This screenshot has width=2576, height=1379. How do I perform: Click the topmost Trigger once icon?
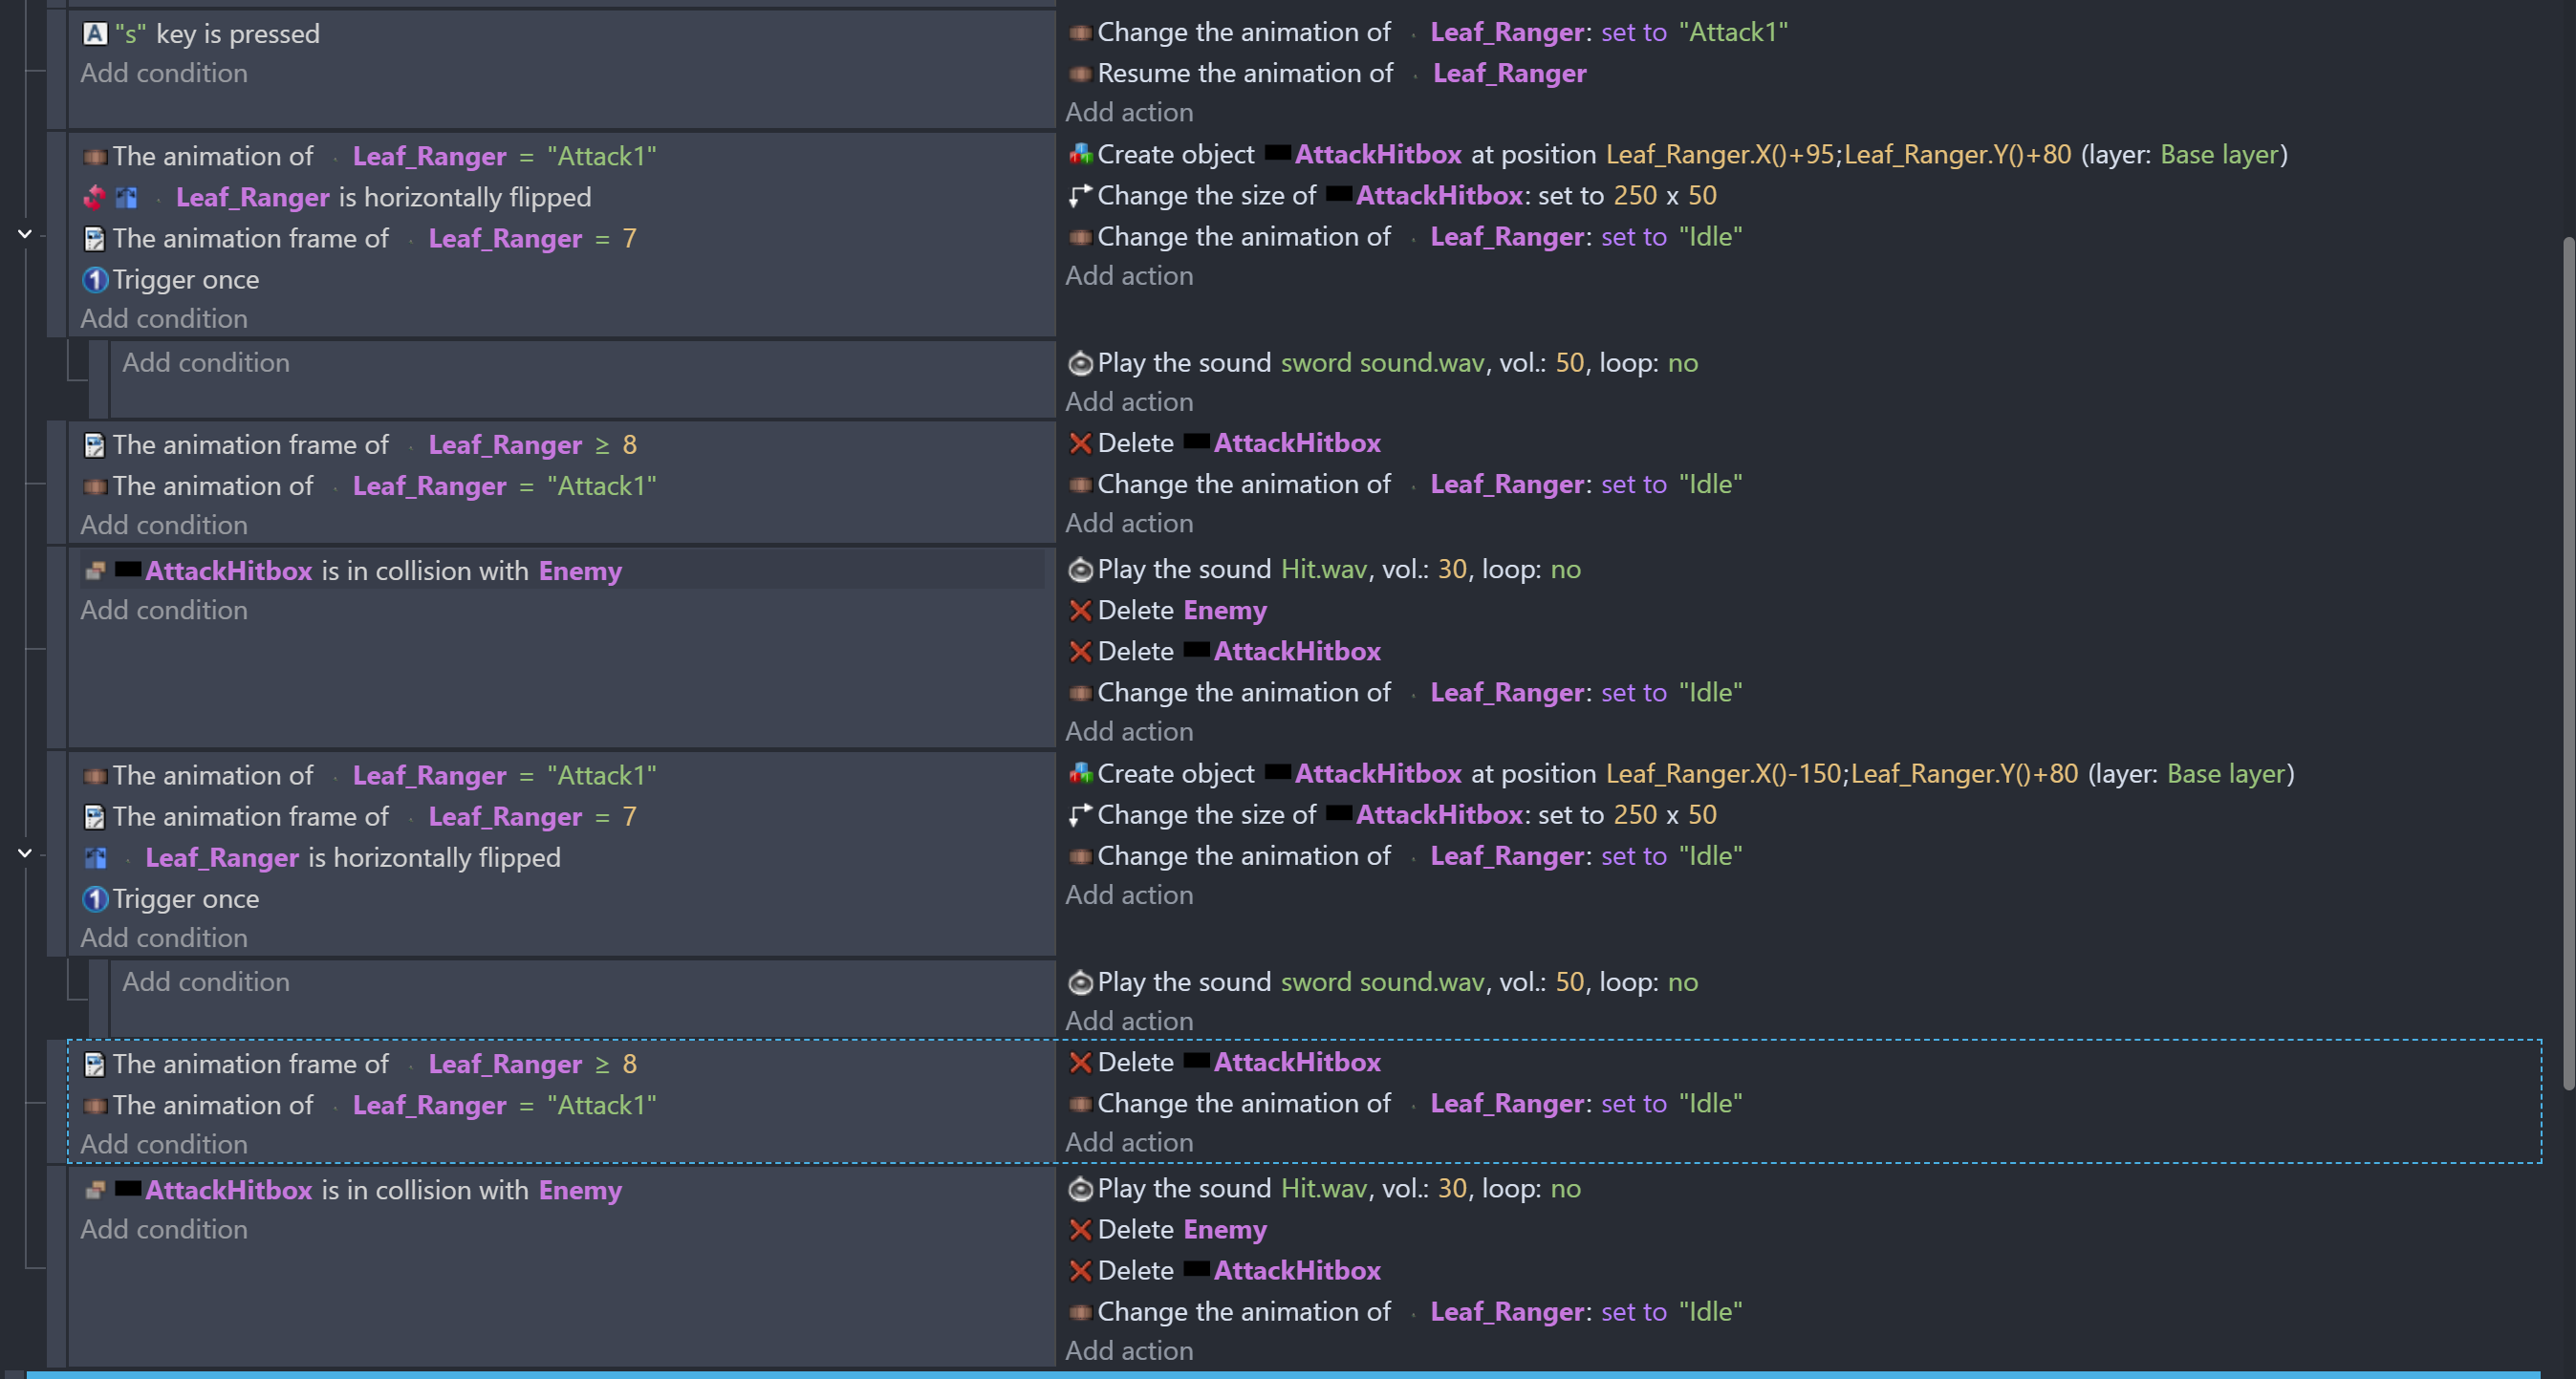point(95,280)
